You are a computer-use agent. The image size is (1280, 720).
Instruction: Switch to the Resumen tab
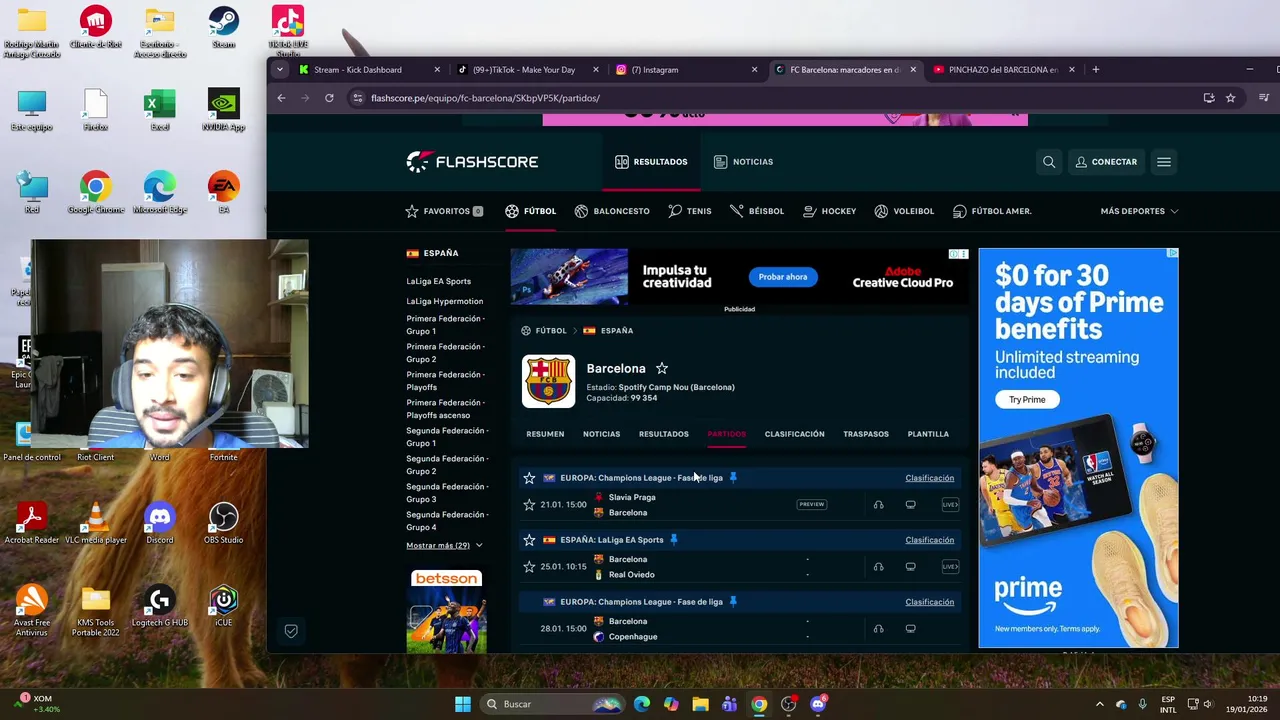(x=545, y=434)
